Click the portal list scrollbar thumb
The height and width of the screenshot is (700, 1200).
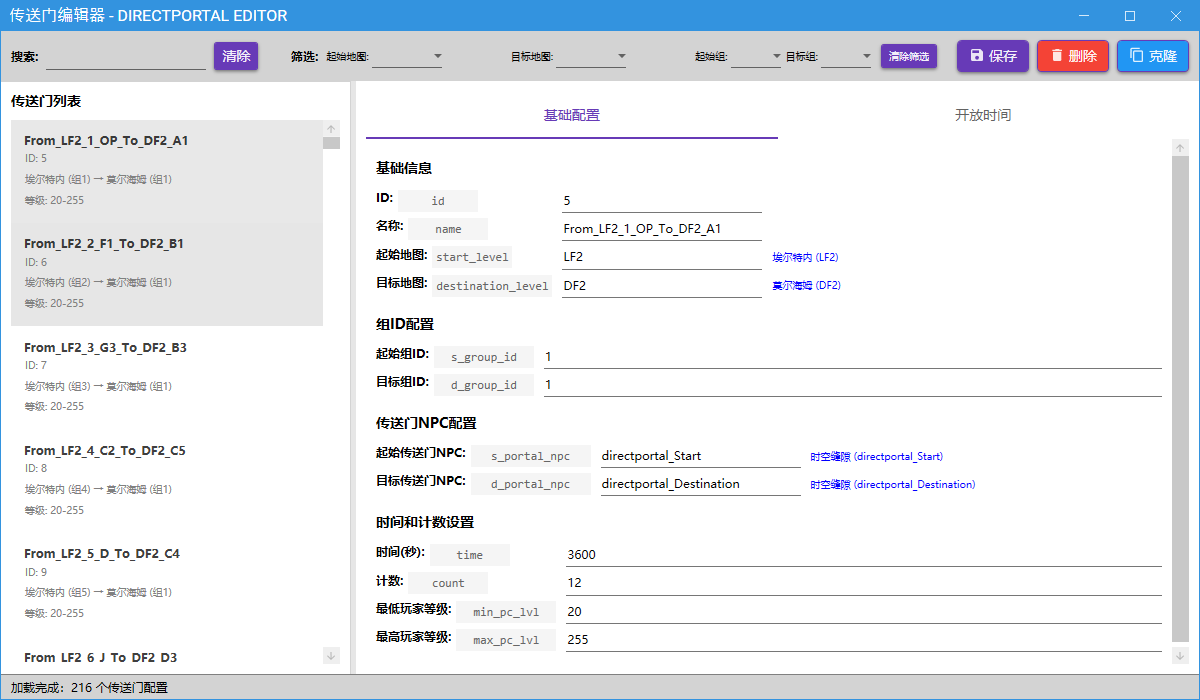[x=331, y=142]
